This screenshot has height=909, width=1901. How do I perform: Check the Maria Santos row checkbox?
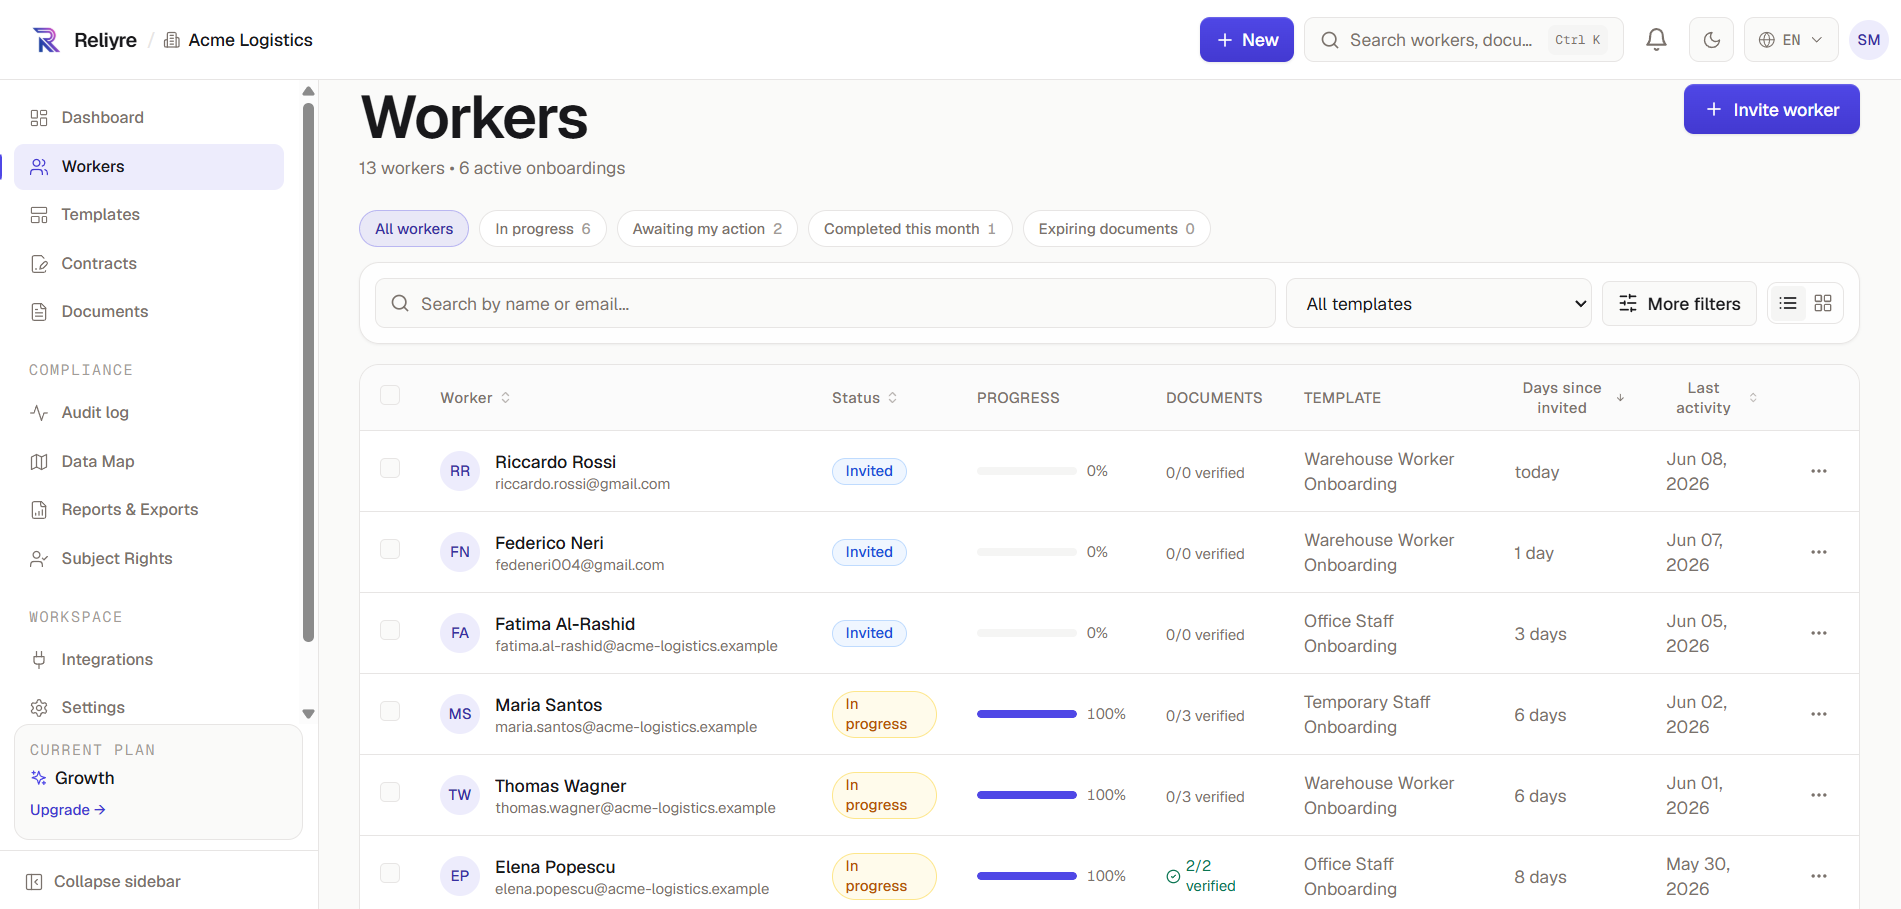390,711
